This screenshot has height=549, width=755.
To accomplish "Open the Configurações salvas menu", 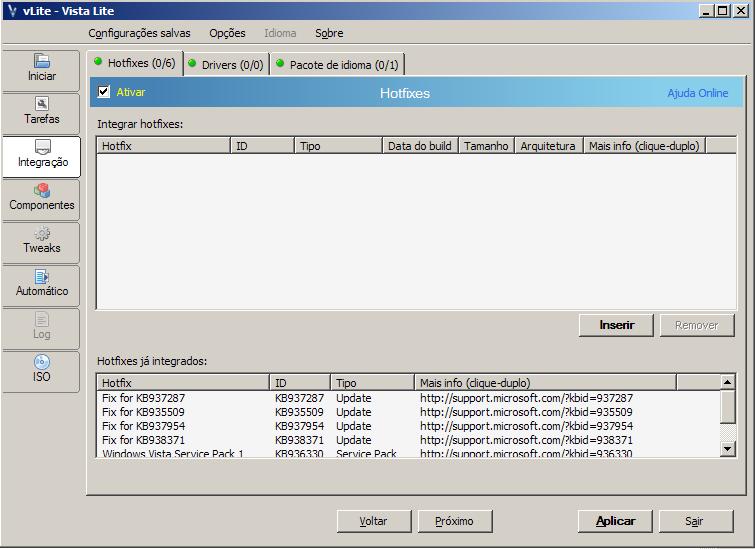I will (139, 33).
